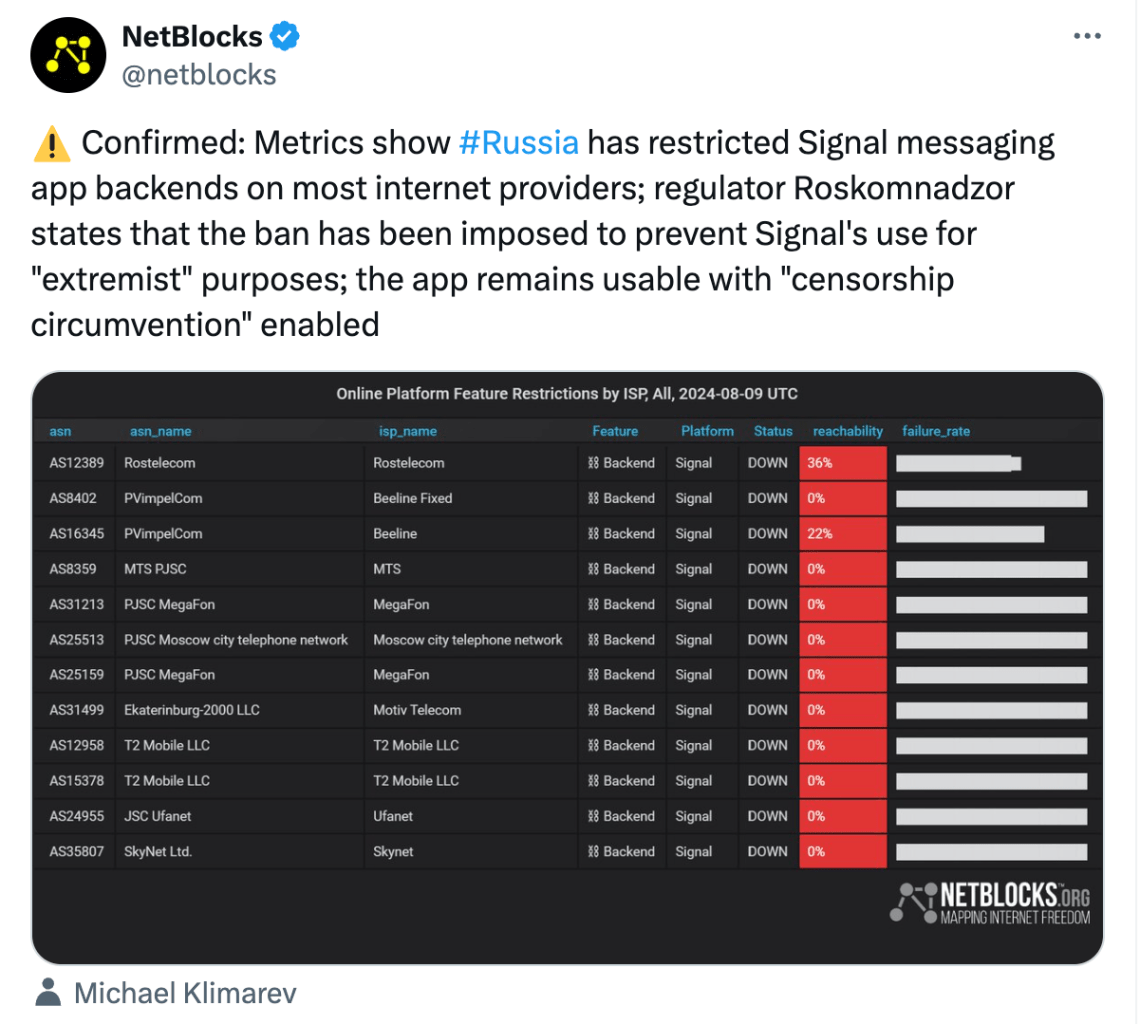Open the tweet options with the three-dot menu
Image resolution: width=1140 pixels, height=1024 pixels.
pos(1087,35)
